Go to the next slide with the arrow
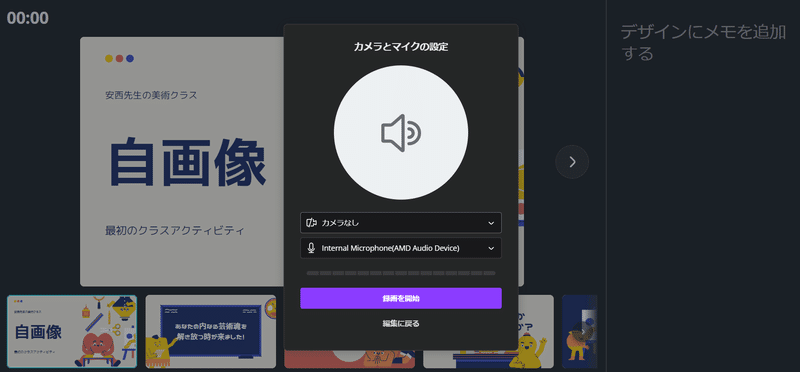 click(572, 162)
